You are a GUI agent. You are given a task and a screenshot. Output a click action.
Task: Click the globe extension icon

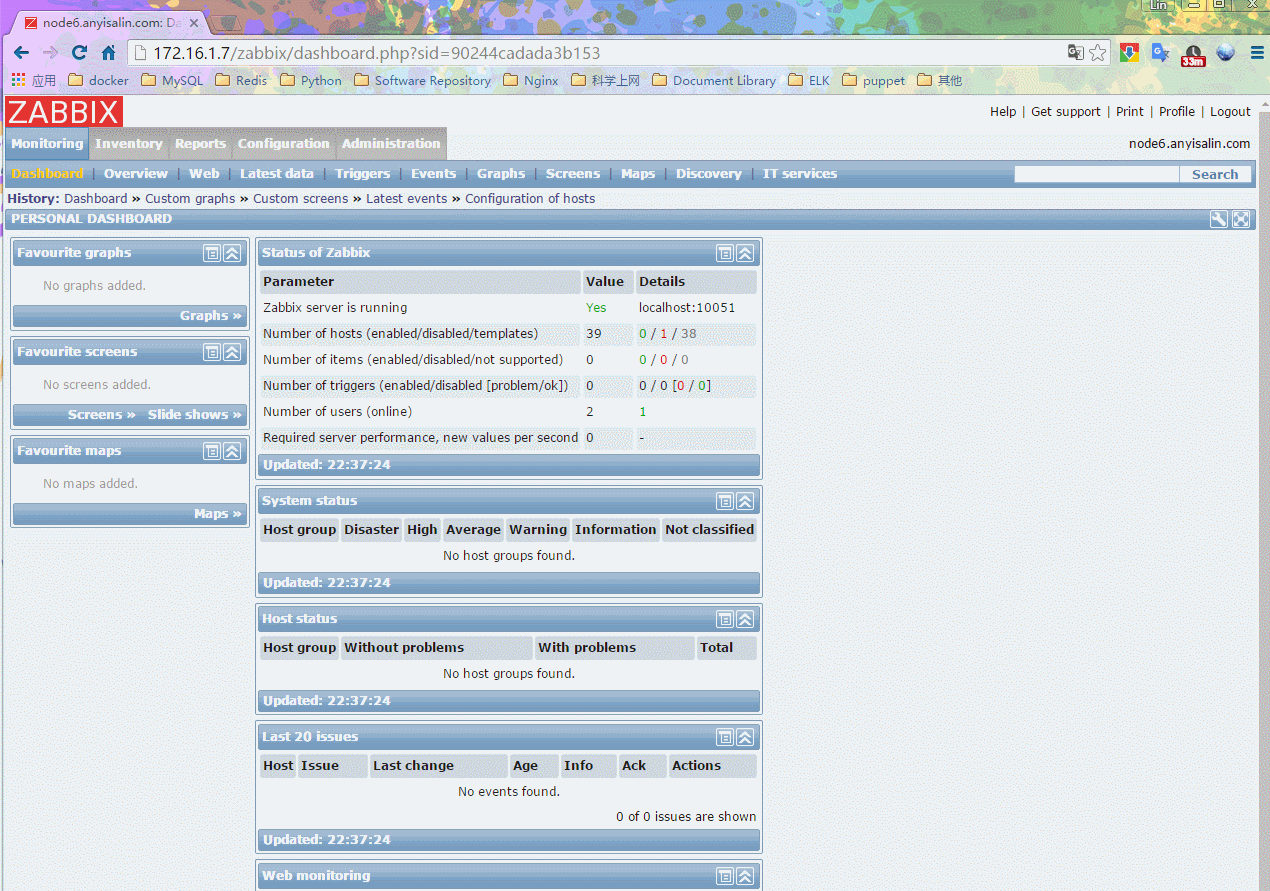1226,53
